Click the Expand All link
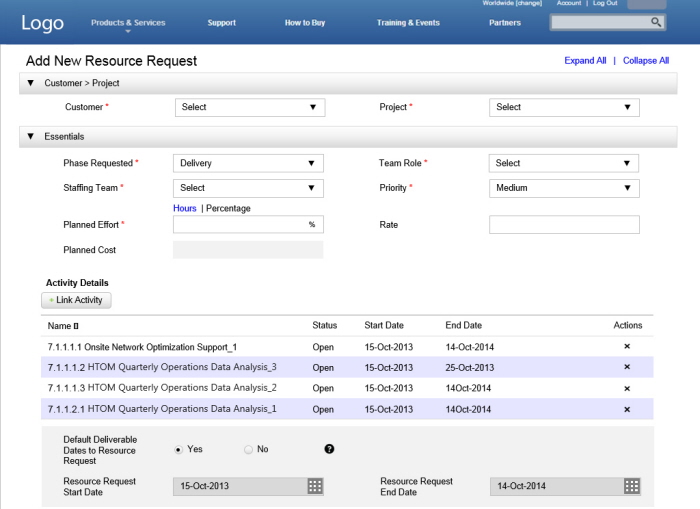 (585, 61)
